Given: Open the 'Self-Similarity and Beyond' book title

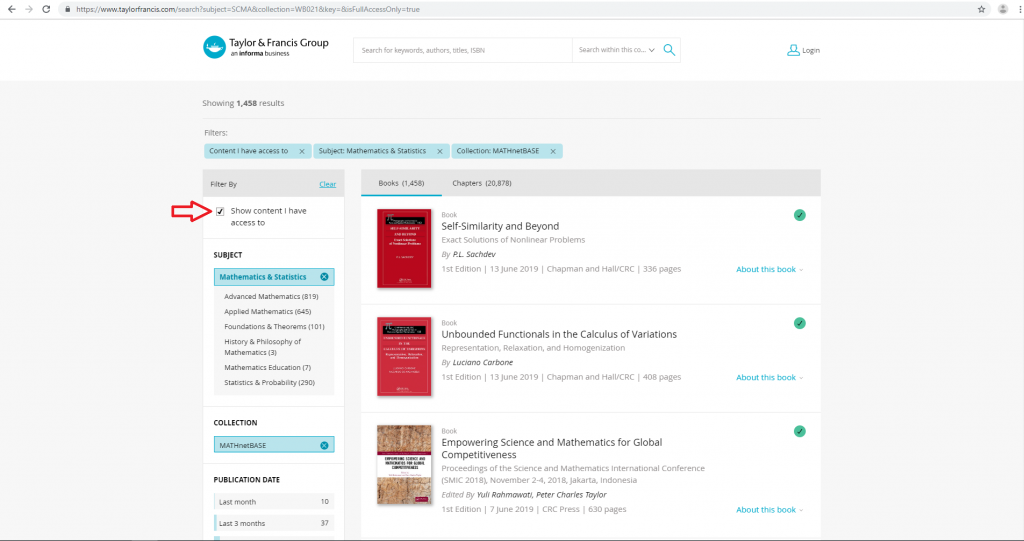Looking at the screenshot, I should (x=500, y=226).
